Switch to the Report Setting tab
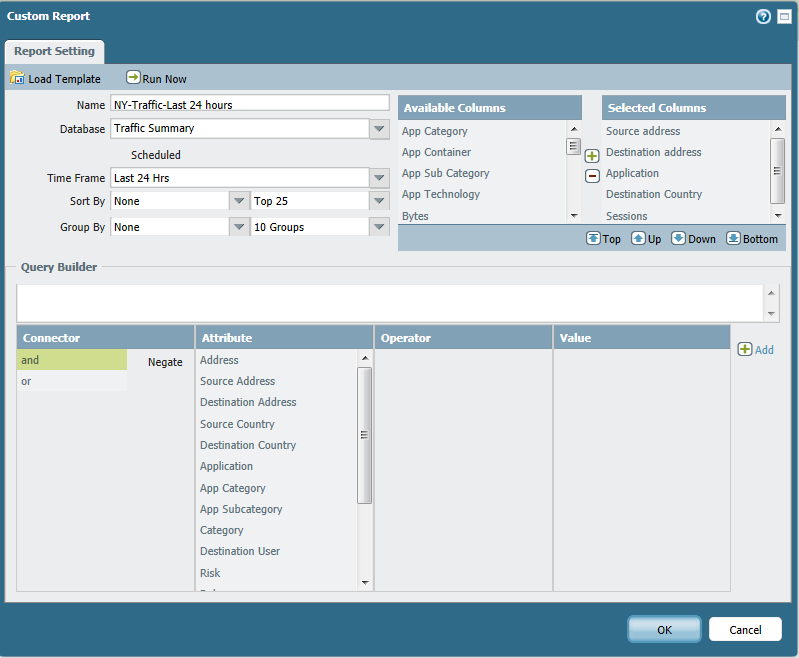This screenshot has height=658, width=799. click(x=55, y=51)
